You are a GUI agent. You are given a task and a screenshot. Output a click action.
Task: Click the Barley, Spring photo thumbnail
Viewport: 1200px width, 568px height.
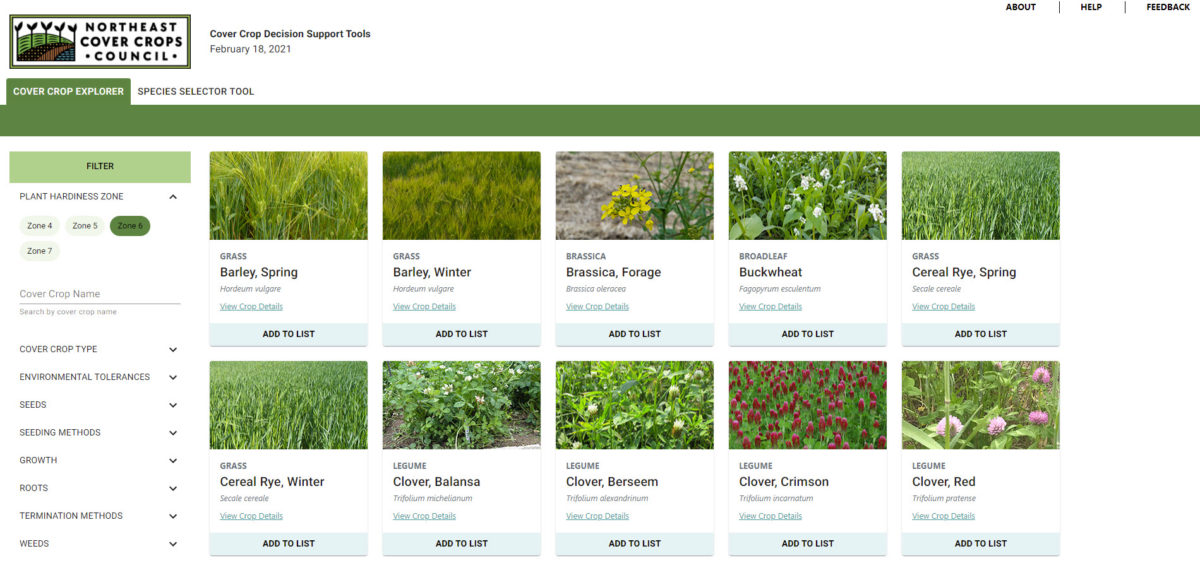(289, 196)
